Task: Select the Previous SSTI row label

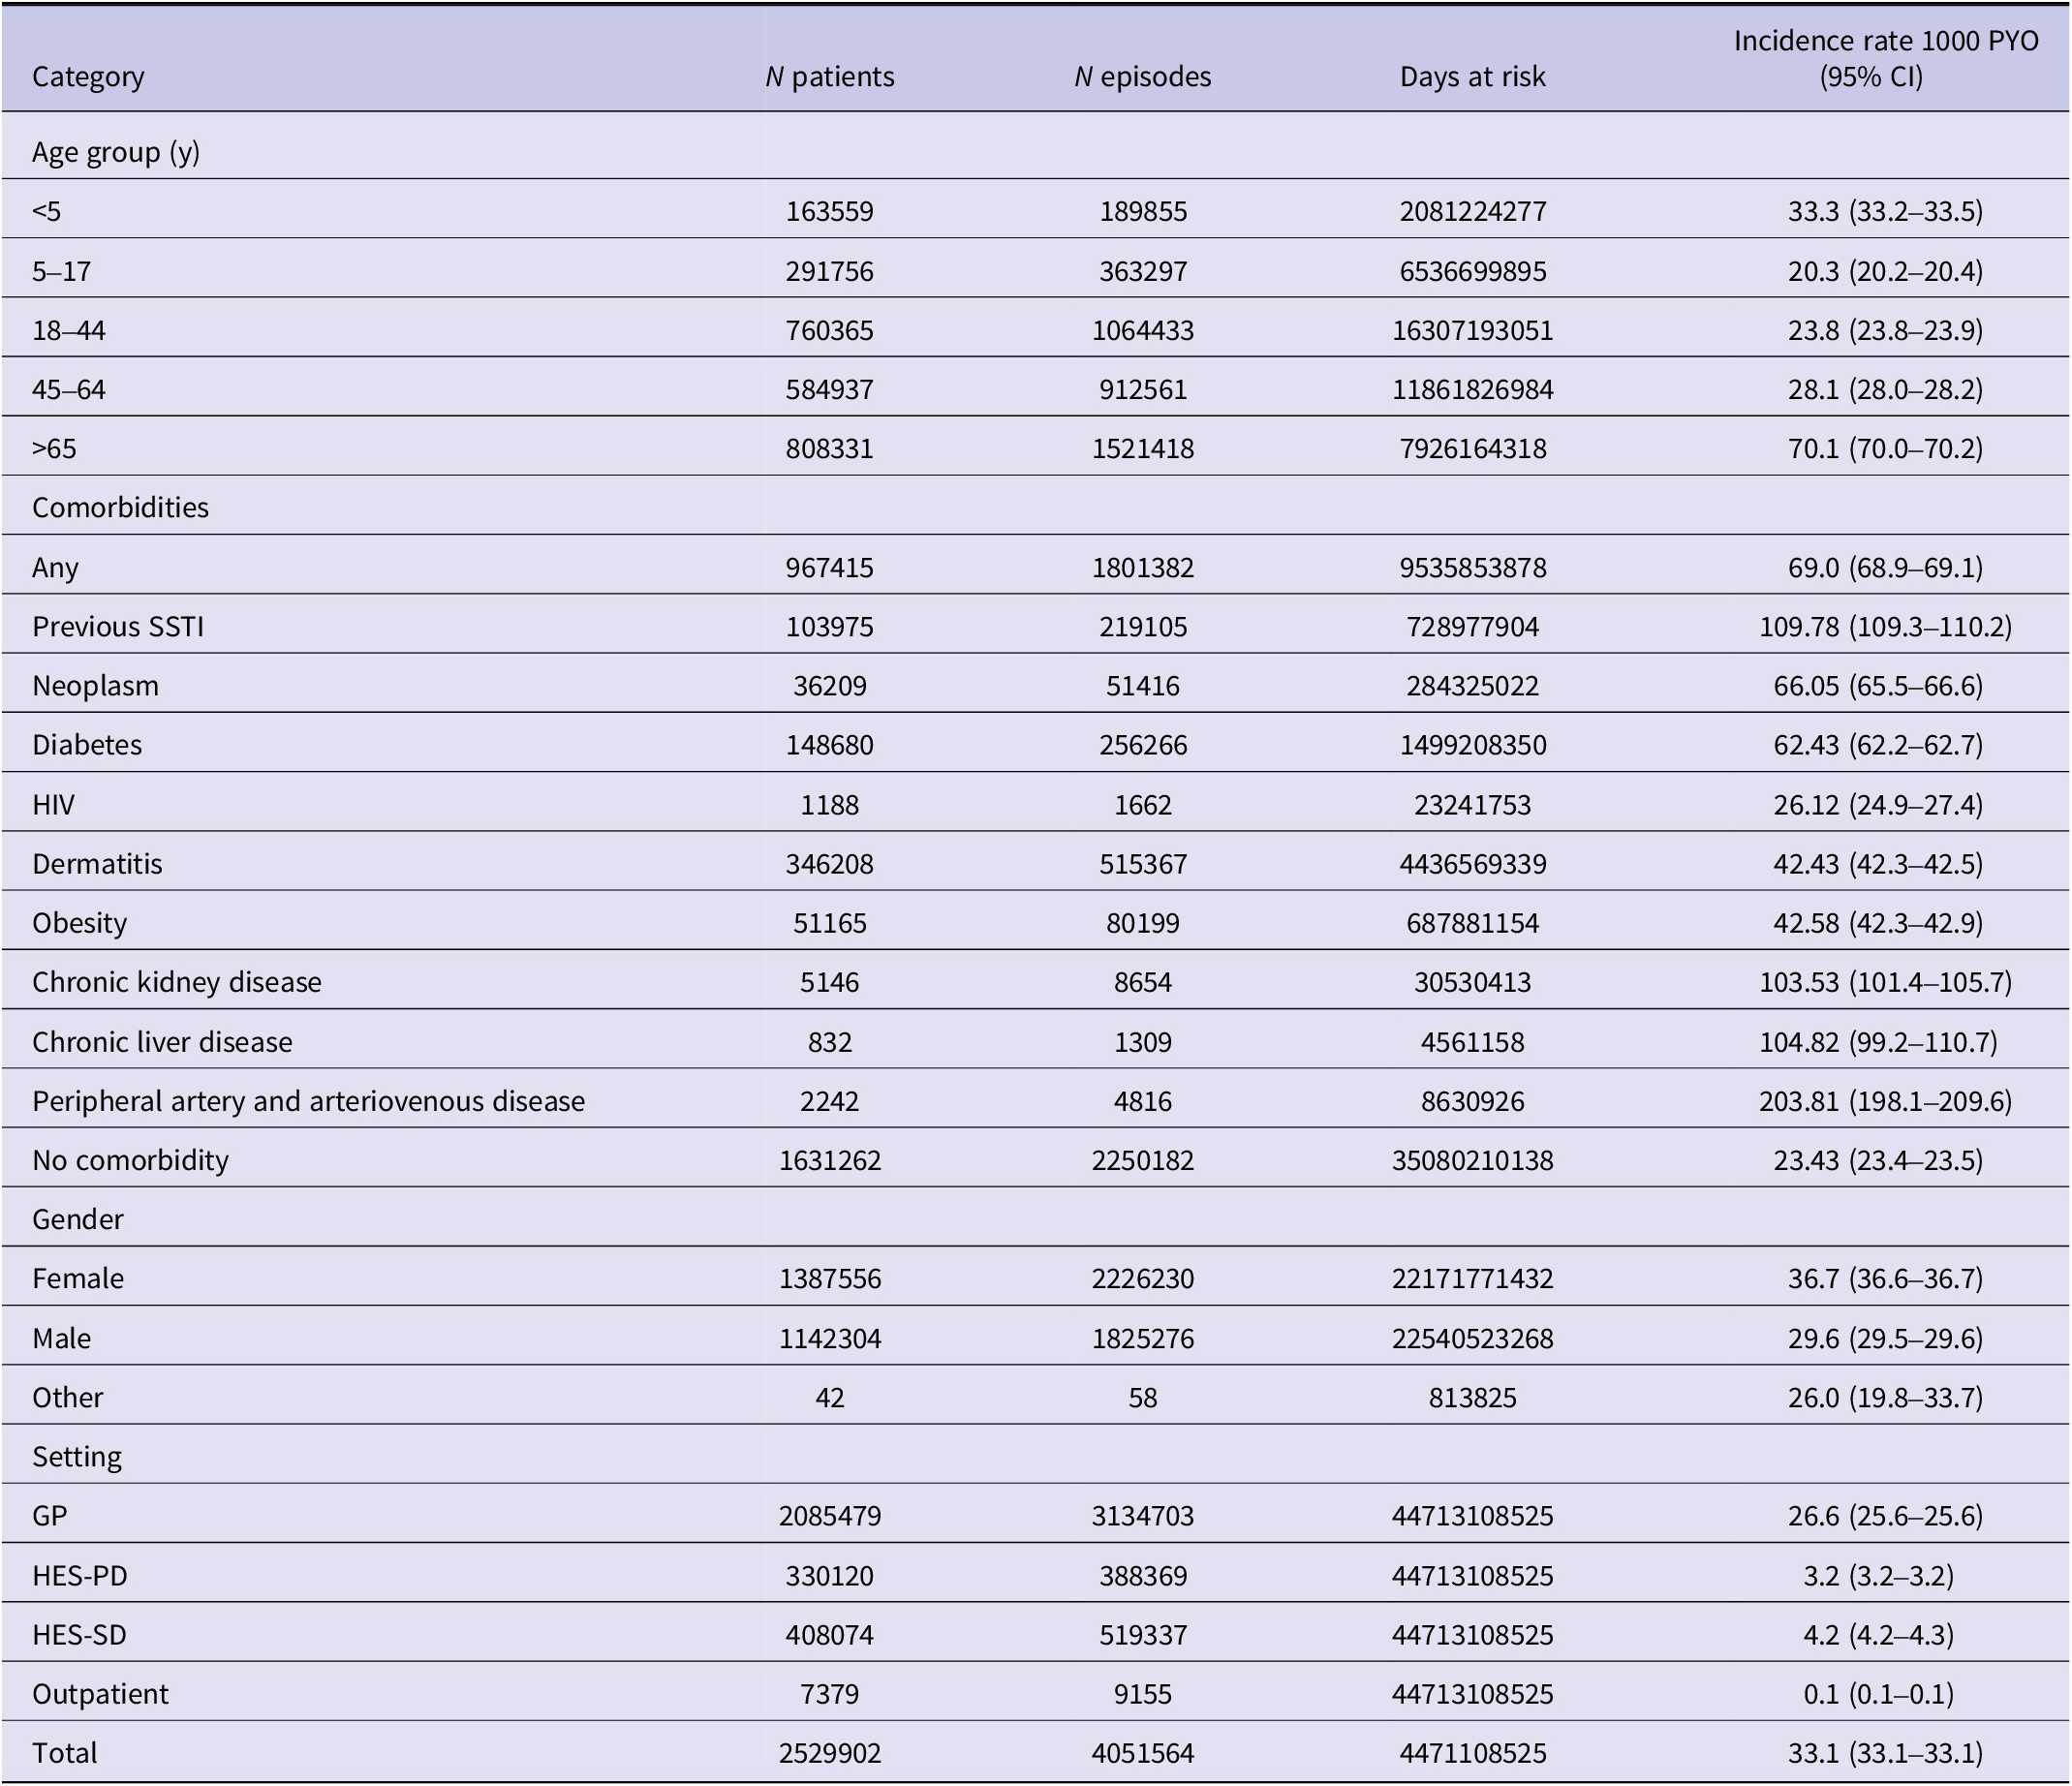Action: click(x=118, y=626)
